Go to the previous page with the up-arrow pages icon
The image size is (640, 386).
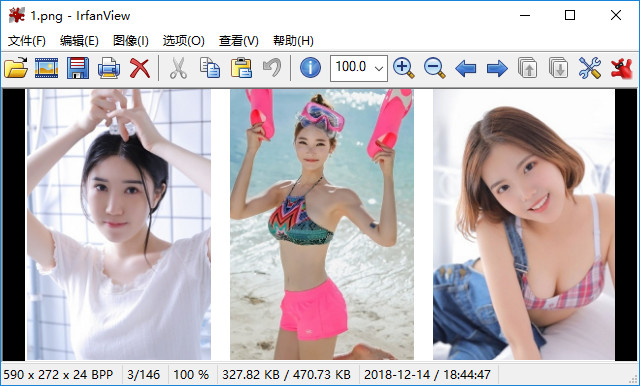(527, 68)
